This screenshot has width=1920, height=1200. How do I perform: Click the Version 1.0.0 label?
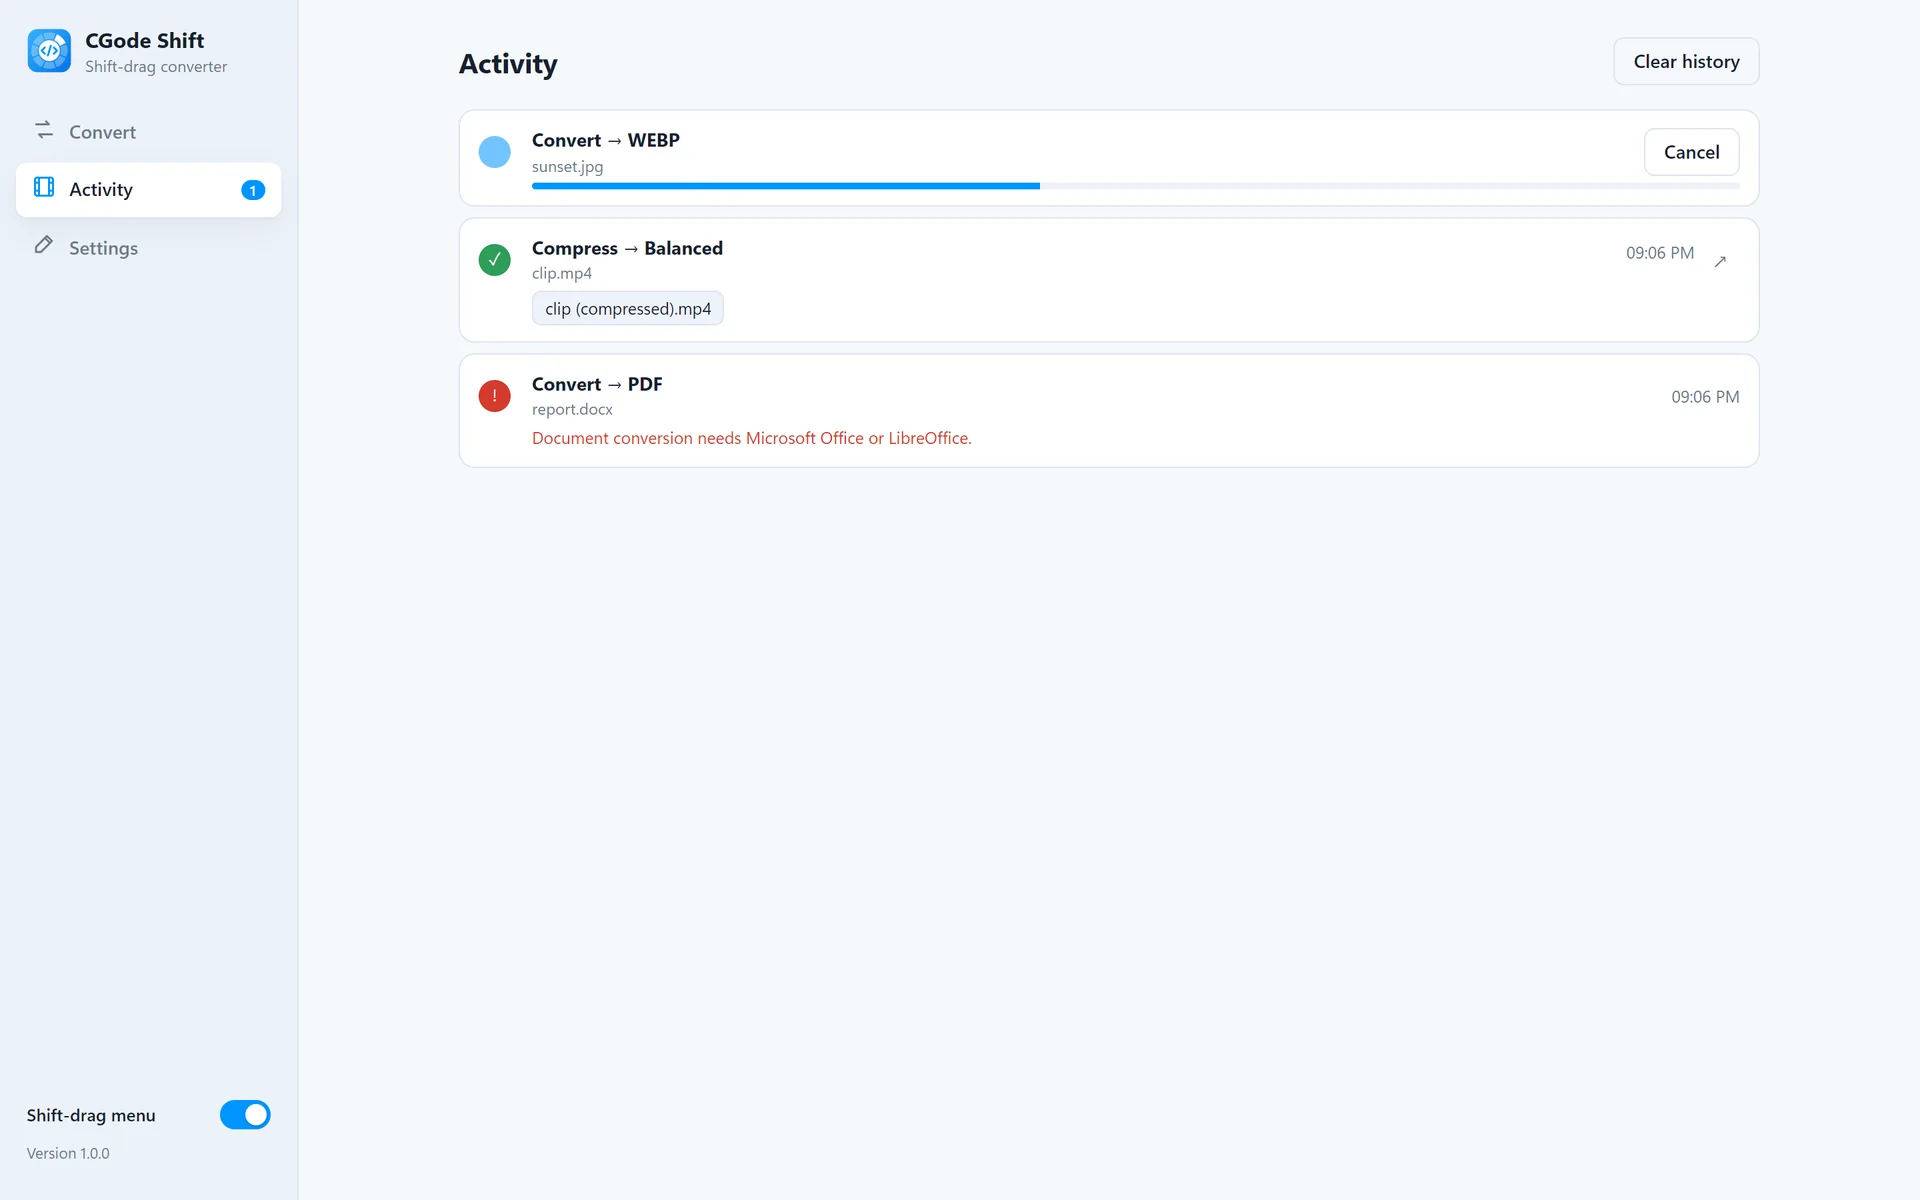pos(68,1153)
